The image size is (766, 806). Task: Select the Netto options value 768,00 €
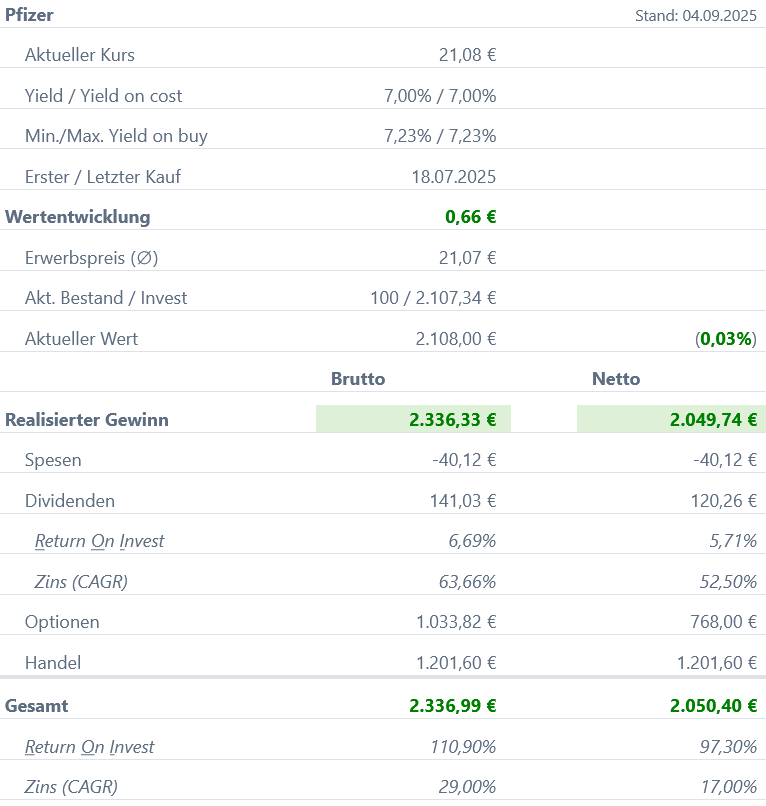[x=723, y=622]
